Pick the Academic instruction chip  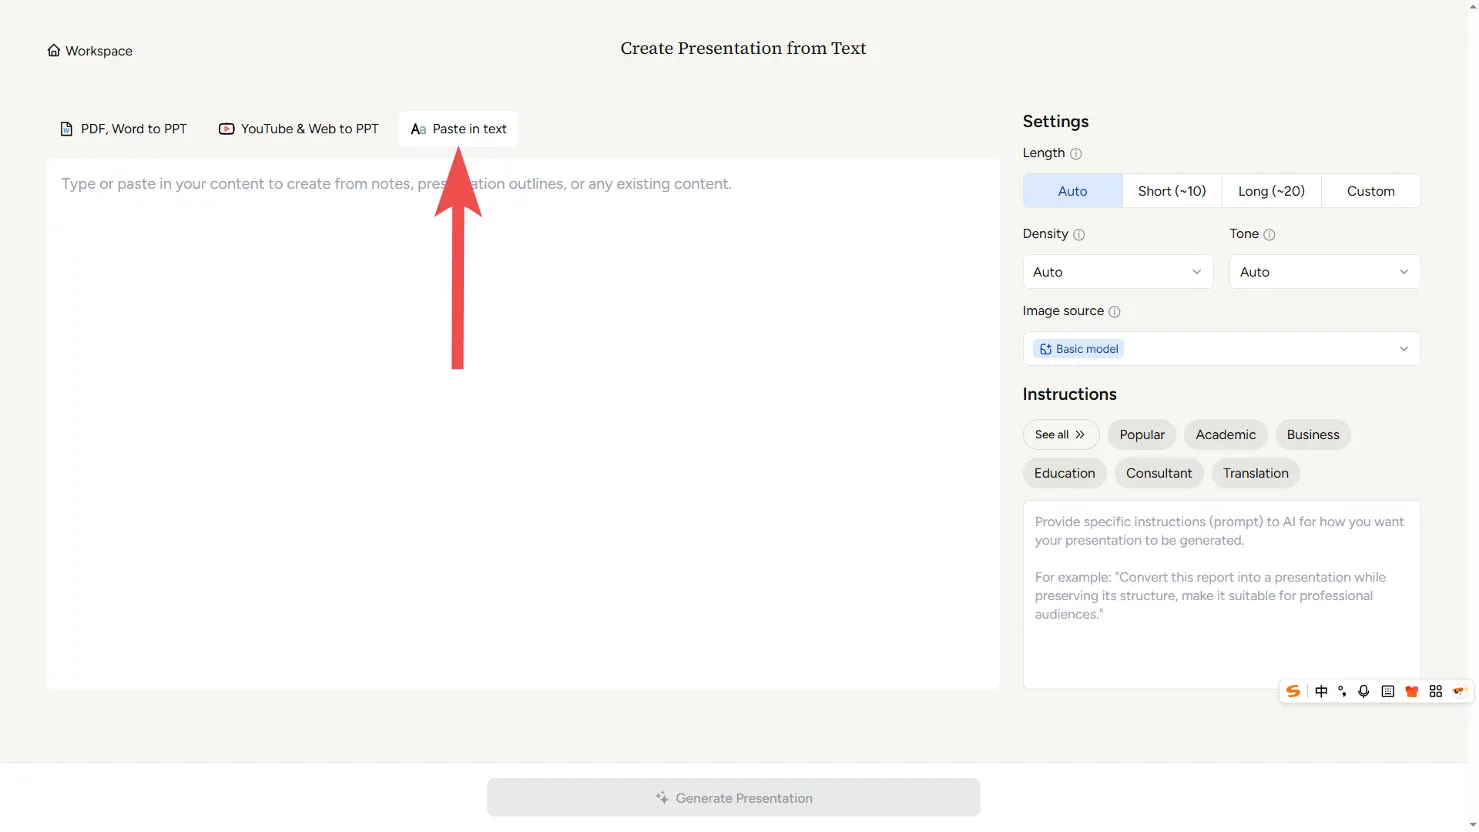1225,435
